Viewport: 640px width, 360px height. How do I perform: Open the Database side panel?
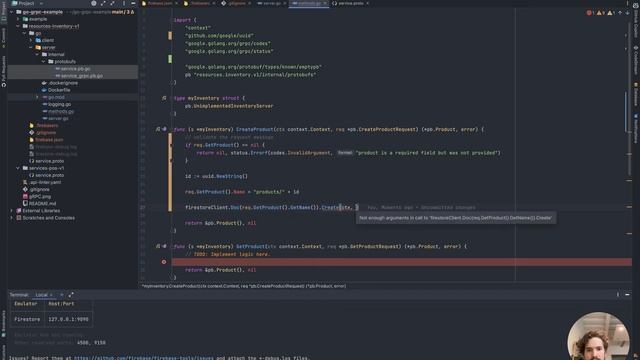pyautogui.click(x=636, y=95)
